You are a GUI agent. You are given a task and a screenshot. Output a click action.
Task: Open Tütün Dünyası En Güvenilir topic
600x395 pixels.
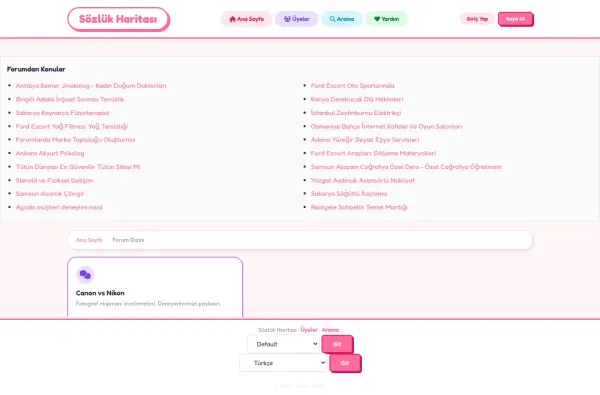(x=78, y=167)
